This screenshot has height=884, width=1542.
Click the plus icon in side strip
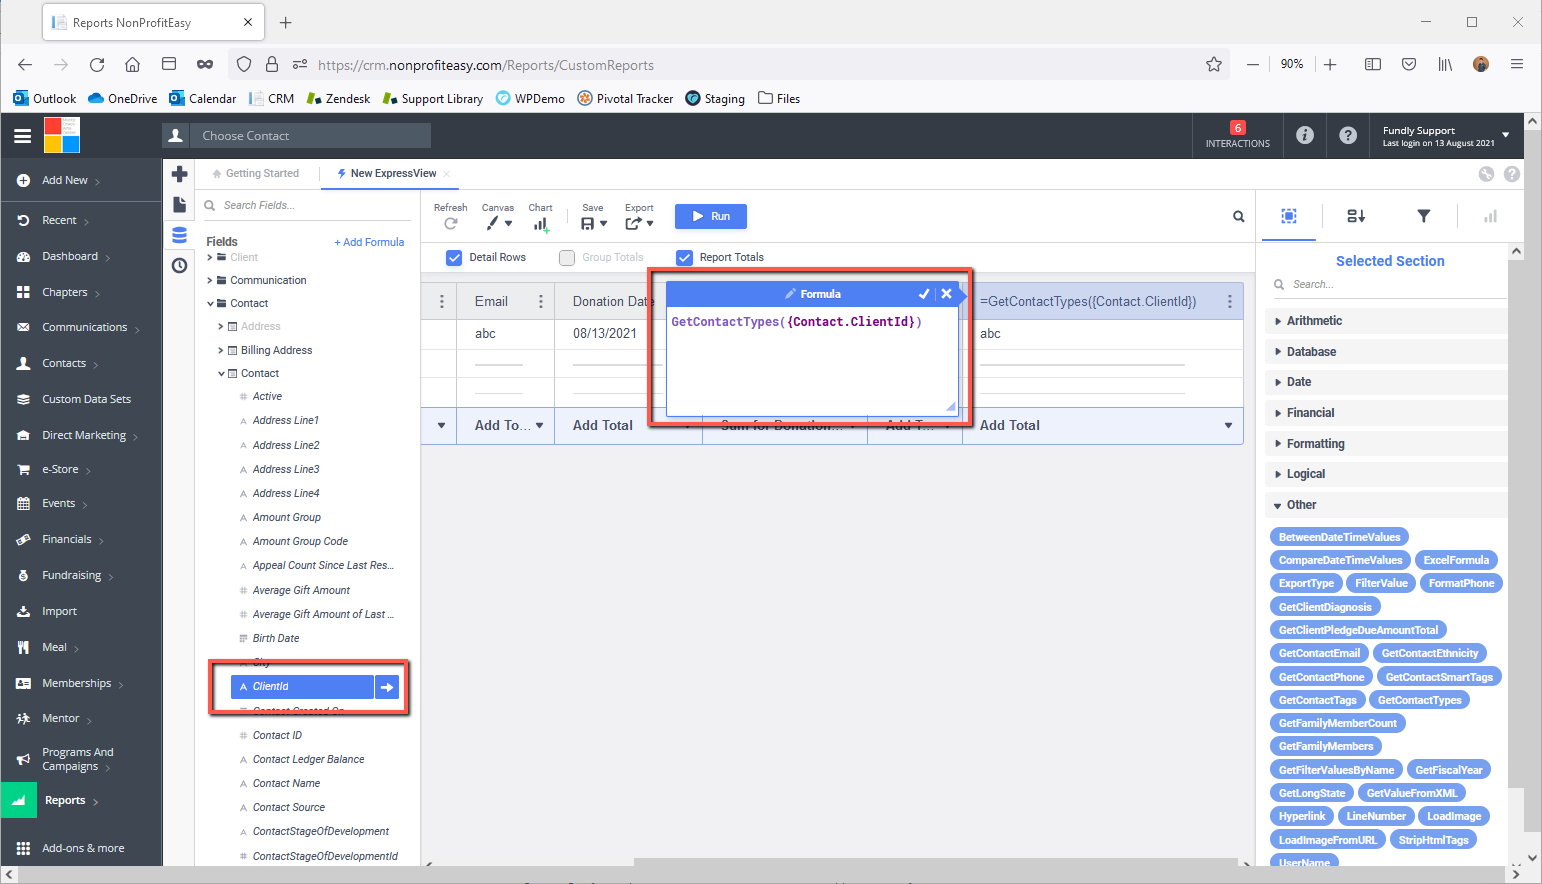click(180, 174)
